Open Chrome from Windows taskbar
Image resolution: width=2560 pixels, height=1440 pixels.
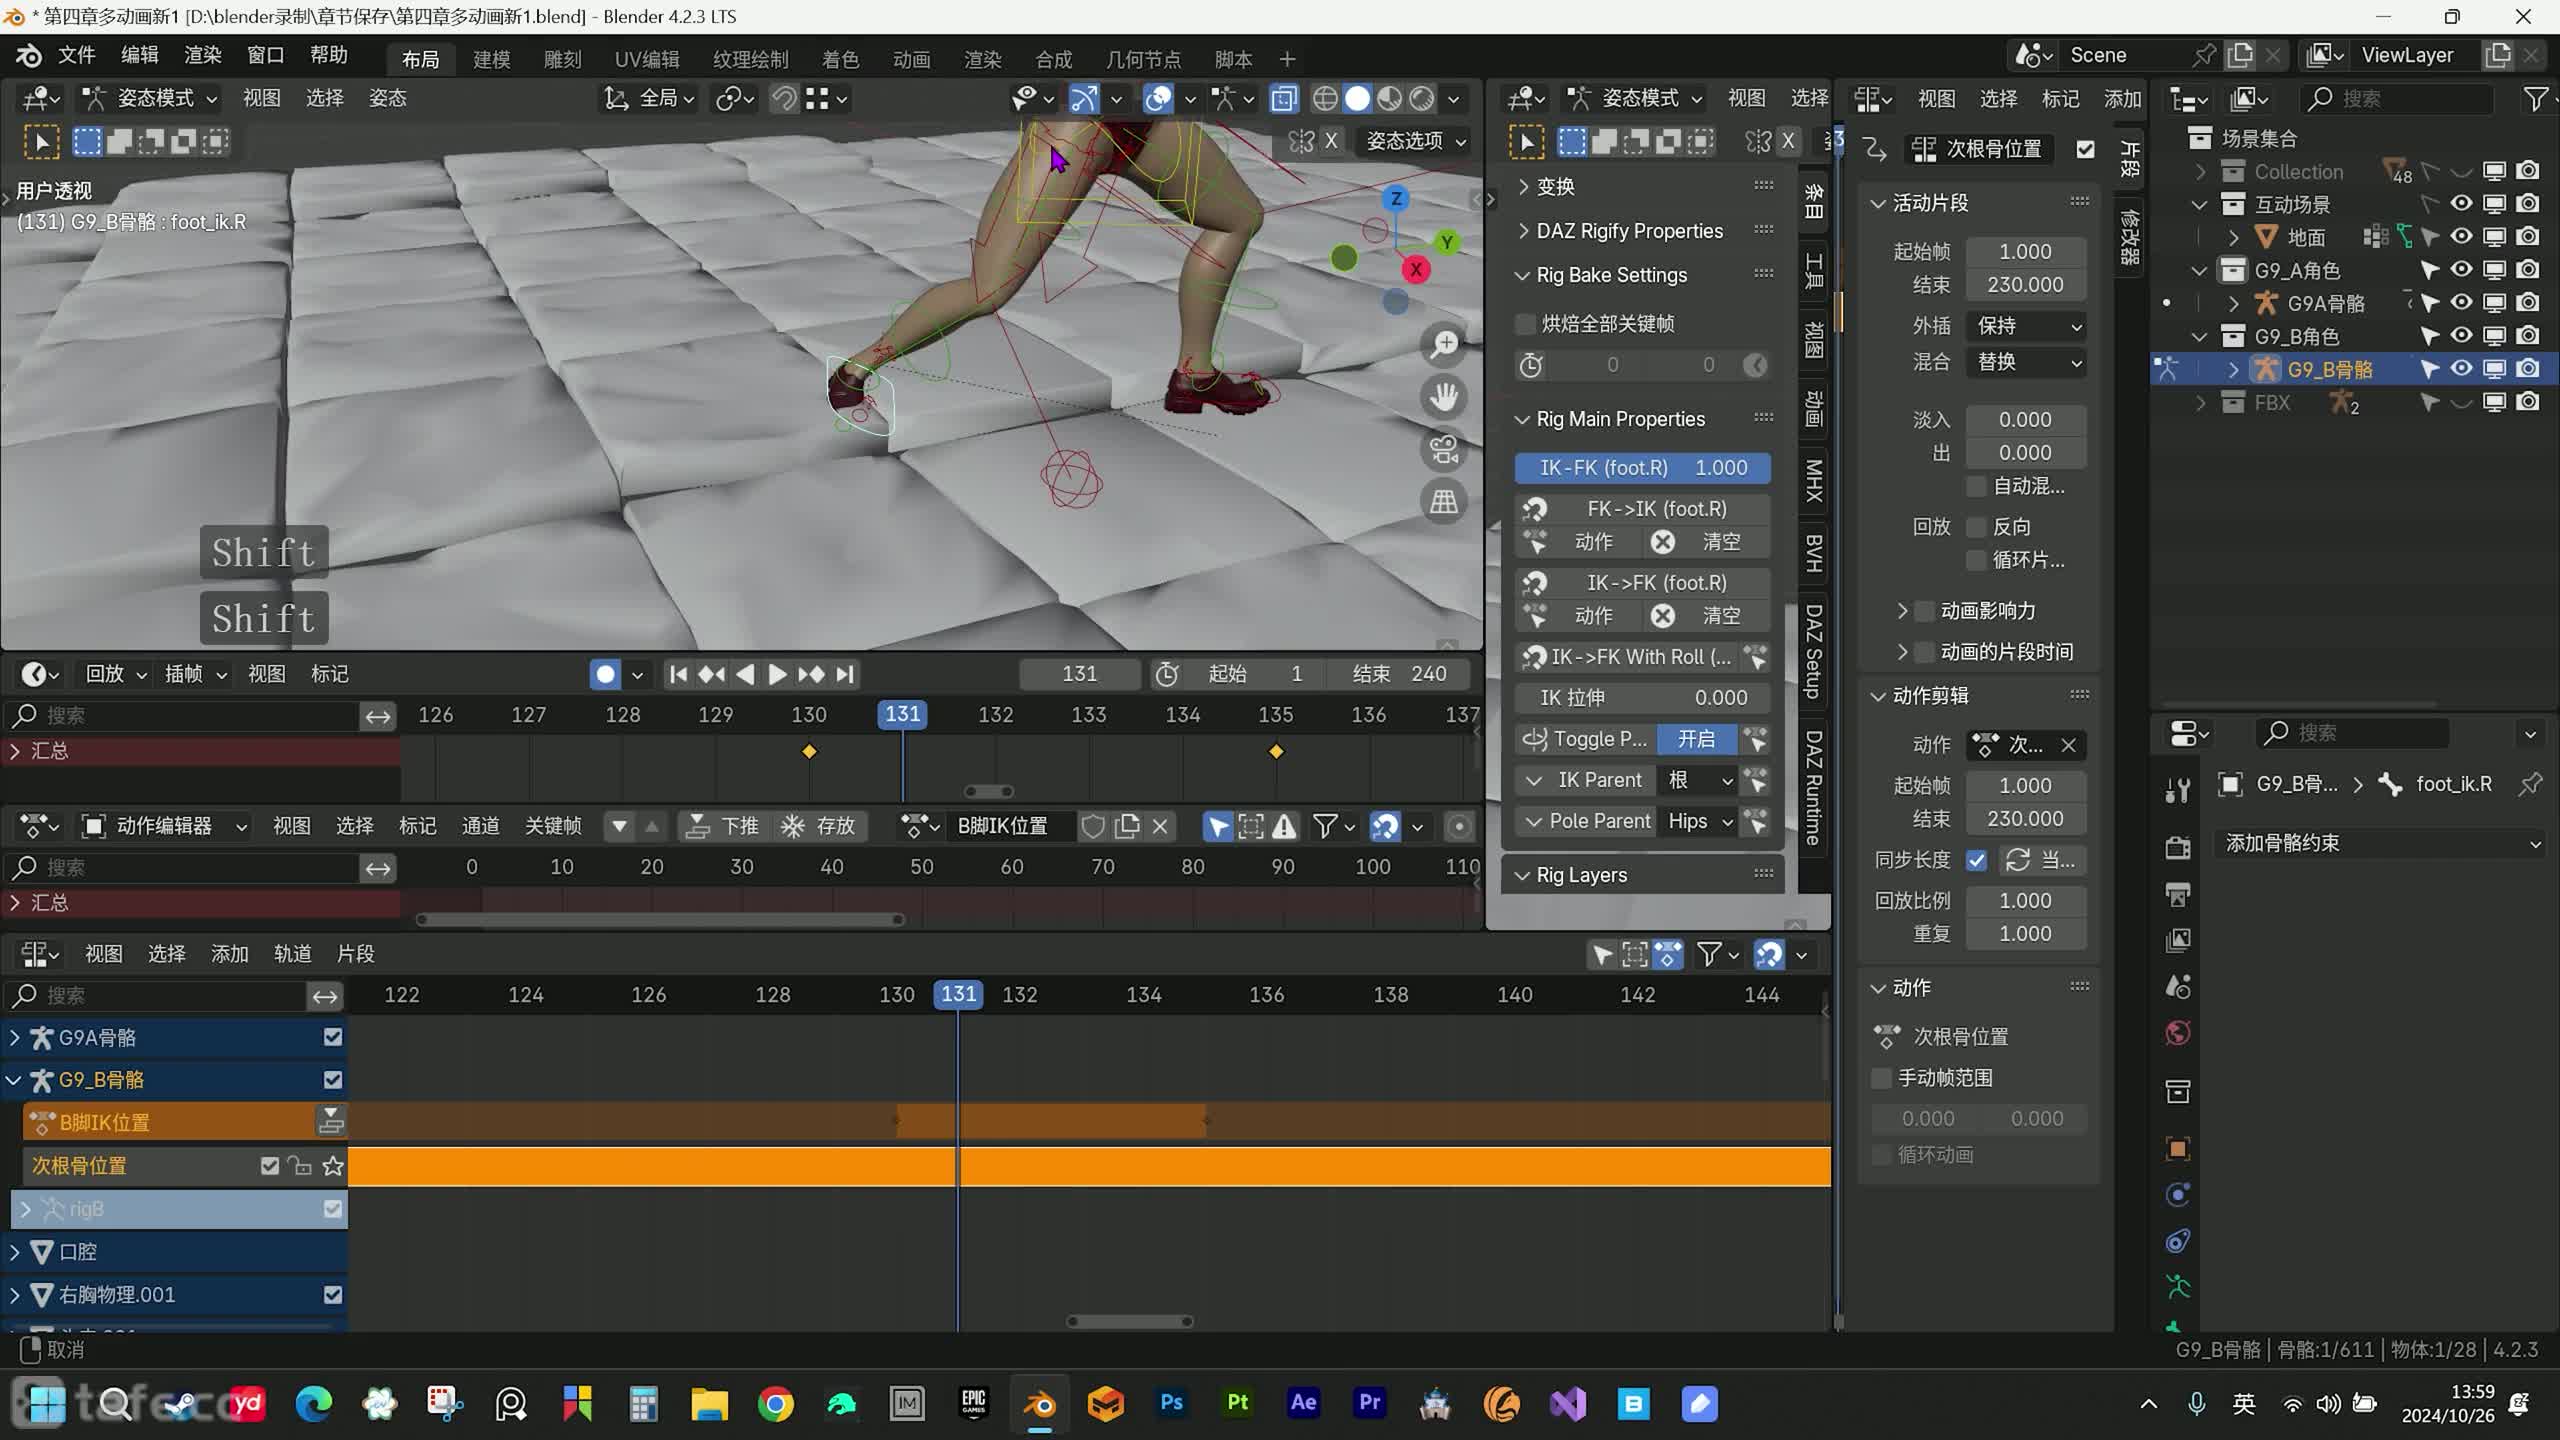click(775, 1404)
